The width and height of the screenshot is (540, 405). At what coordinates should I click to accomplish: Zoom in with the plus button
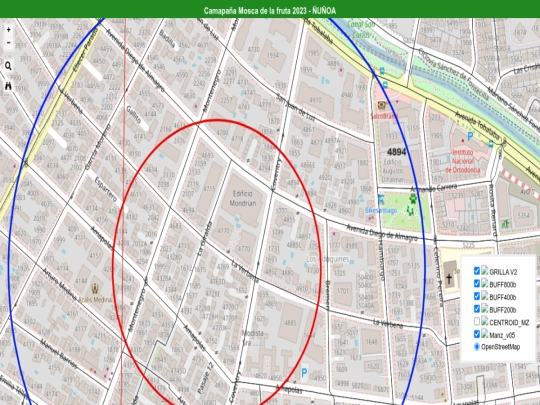(8, 30)
